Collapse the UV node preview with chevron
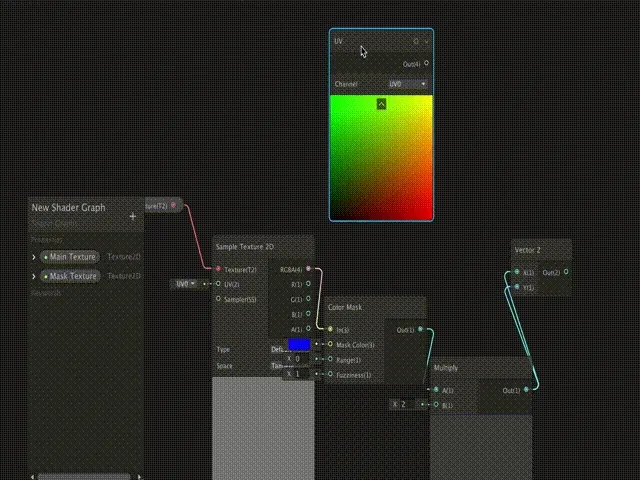 tap(381, 104)
